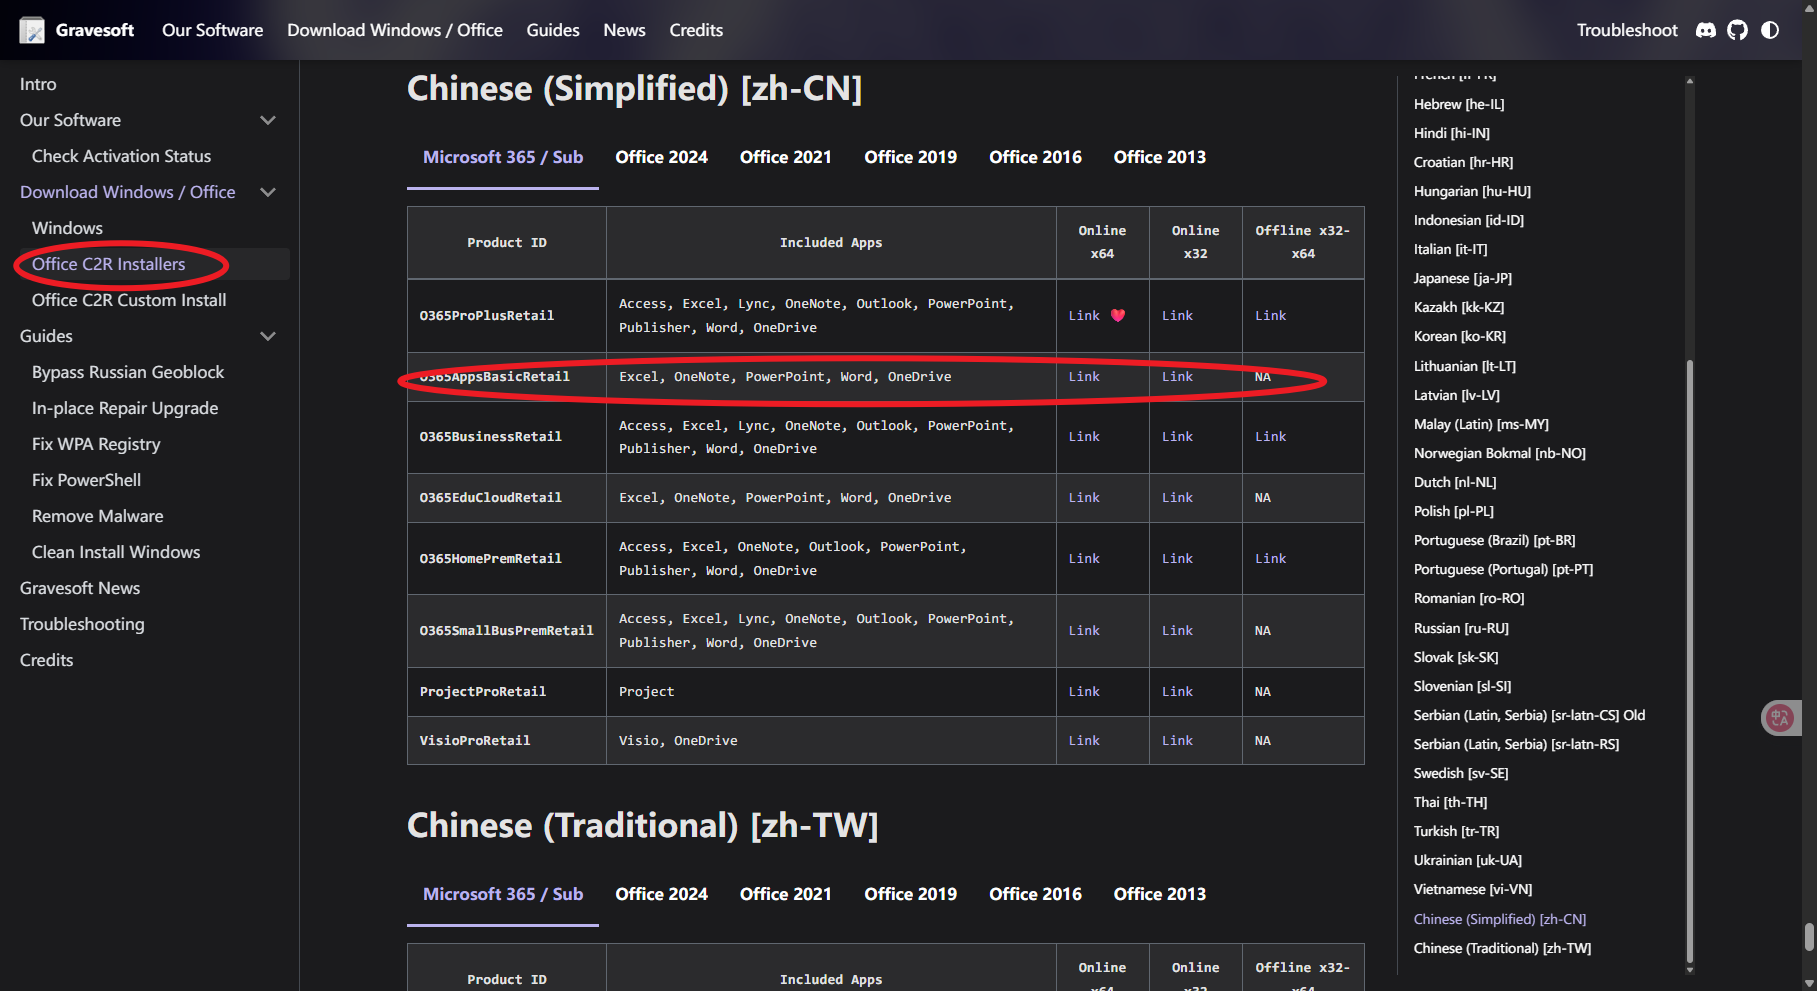Open Office C2R Custom Install sidebar page

(x=129, y=300)
